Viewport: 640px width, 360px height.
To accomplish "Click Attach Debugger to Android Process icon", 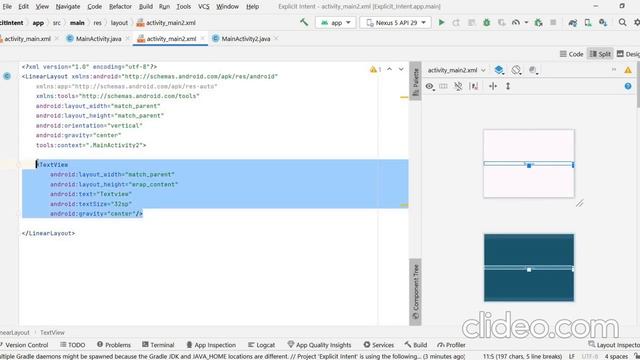I will [538, 23].
